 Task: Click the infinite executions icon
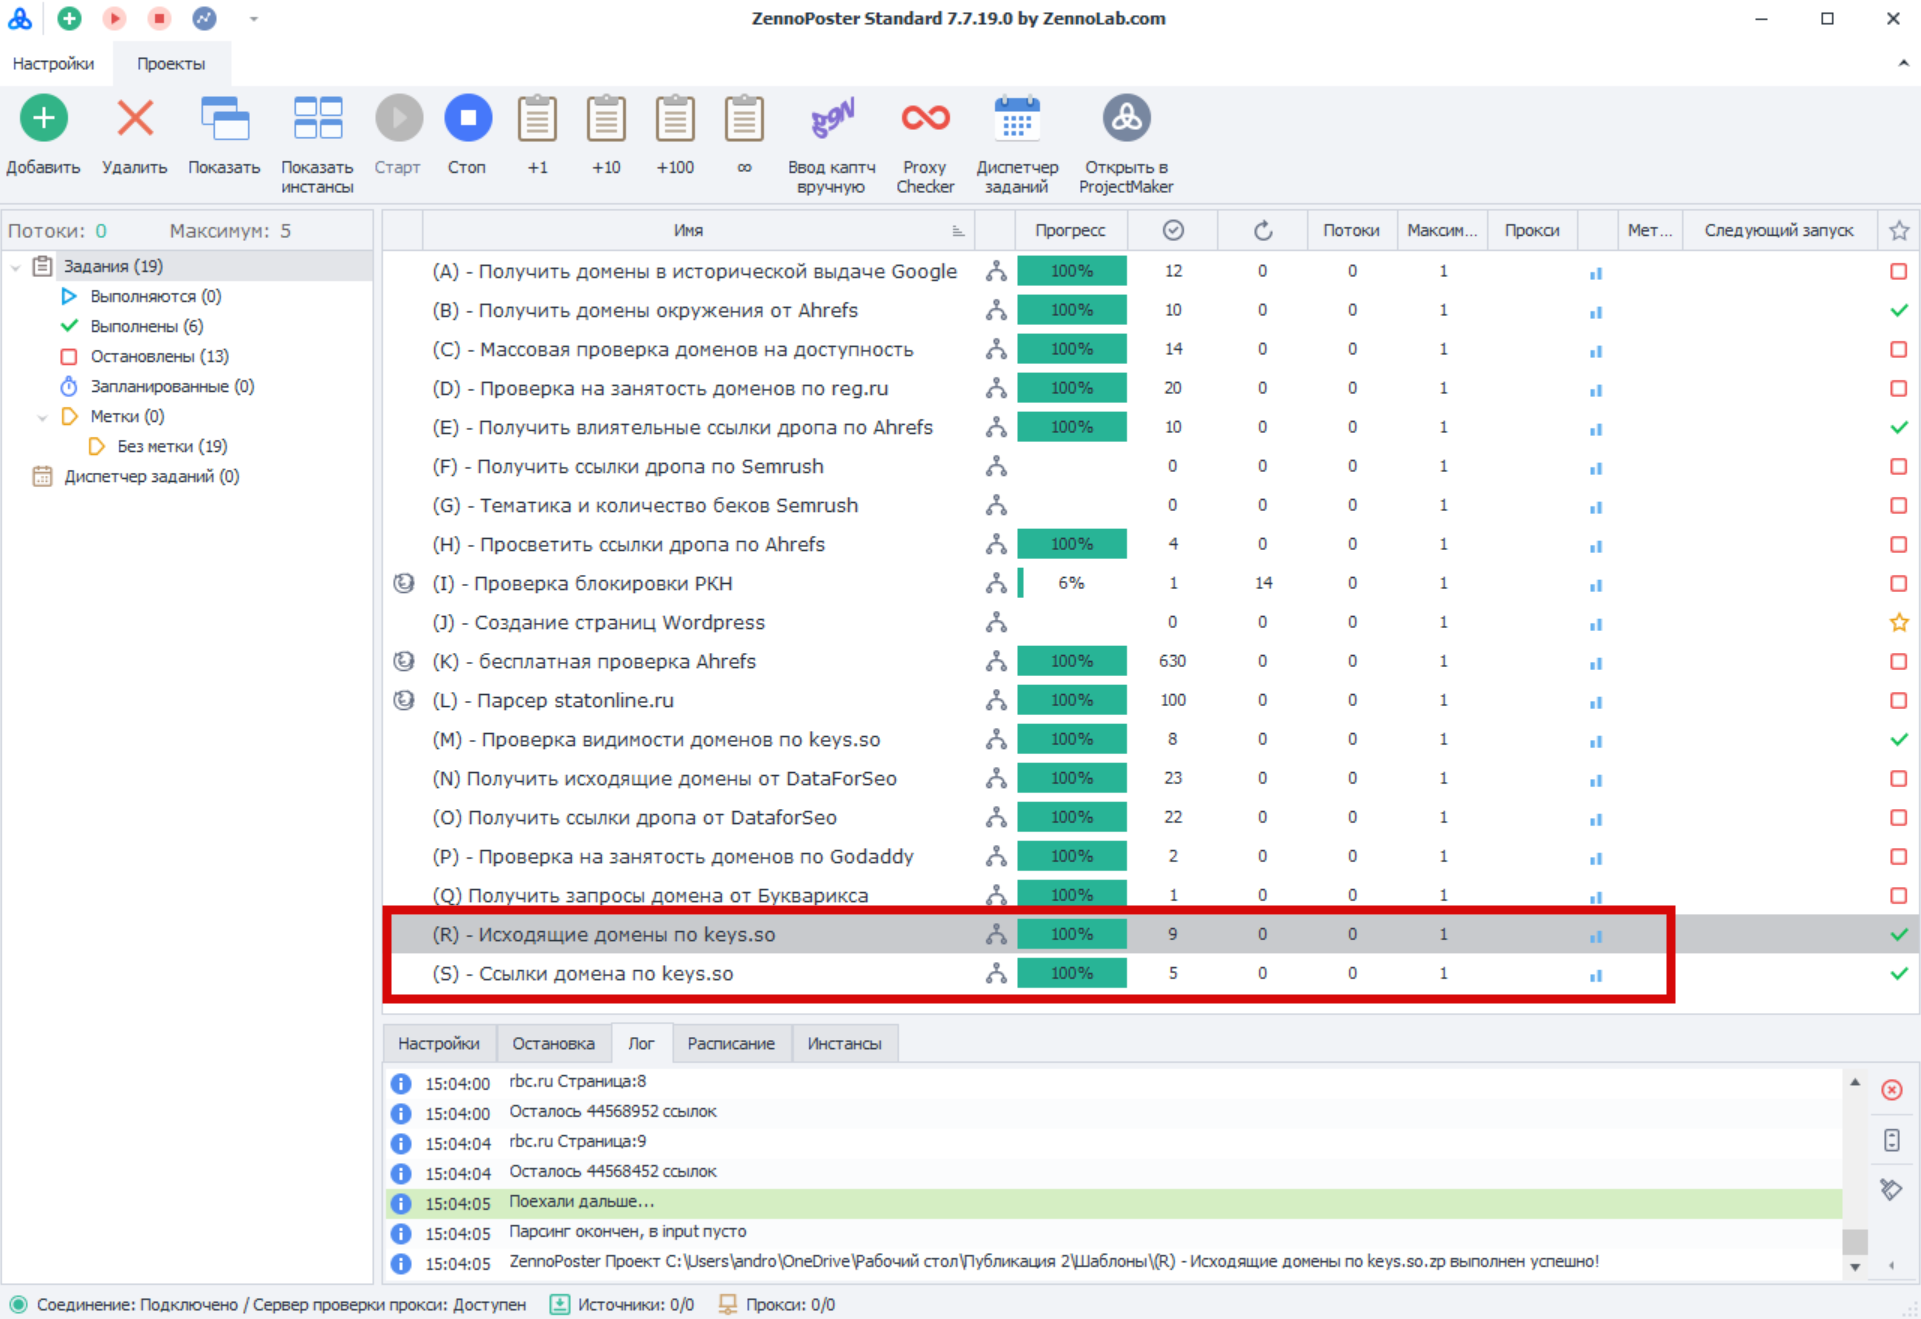[x=744, y=118]
